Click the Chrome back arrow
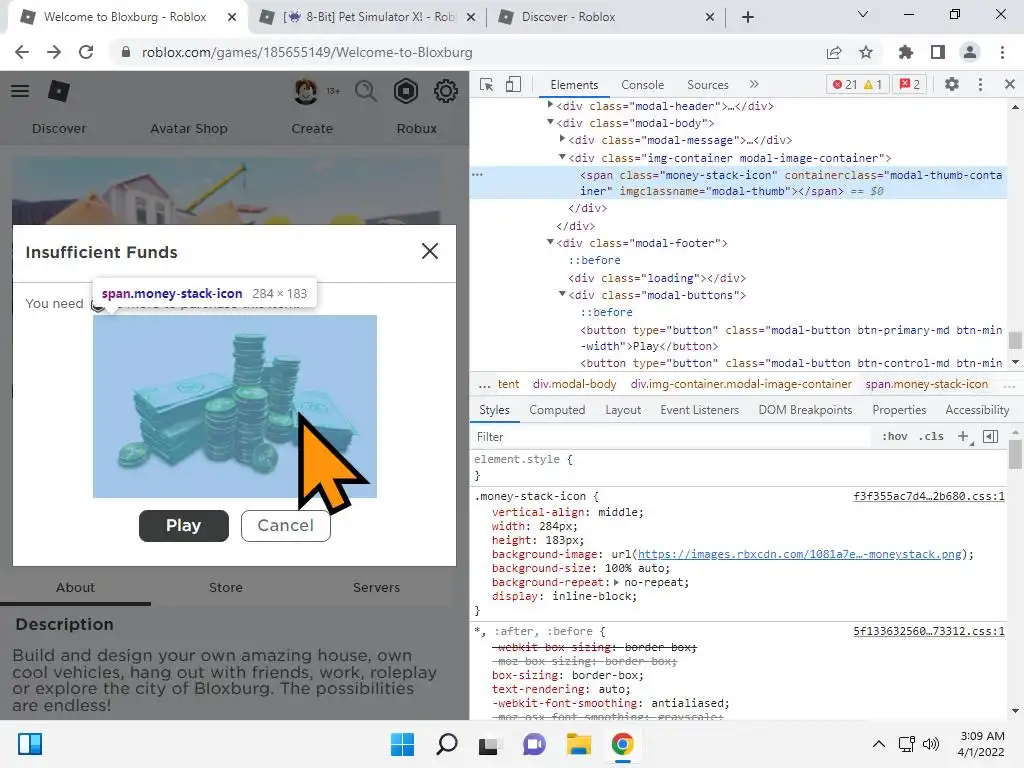This screenshot has width=1024, height=768. click(x=22, y=52)
